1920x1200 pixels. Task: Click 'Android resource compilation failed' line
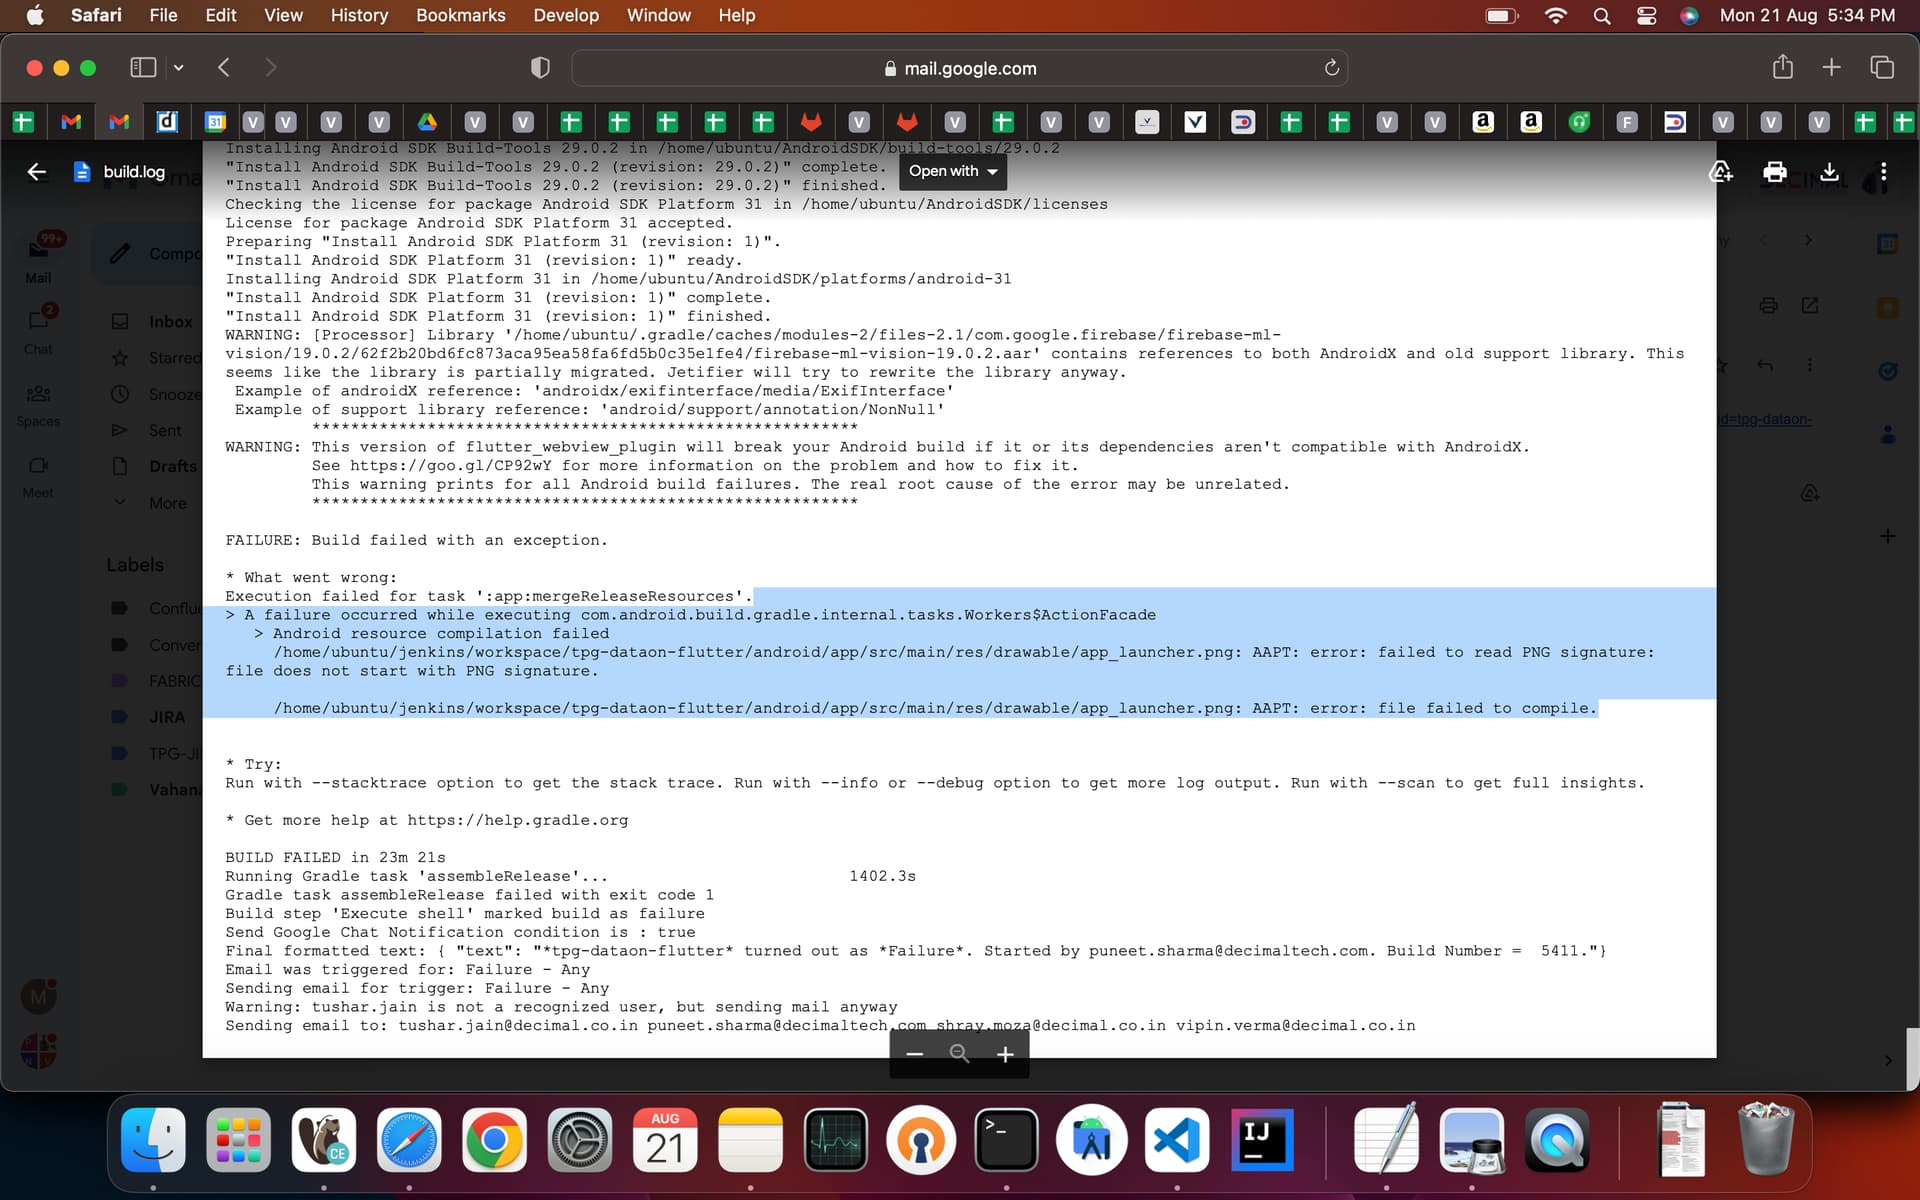click(x=441, y=633)
